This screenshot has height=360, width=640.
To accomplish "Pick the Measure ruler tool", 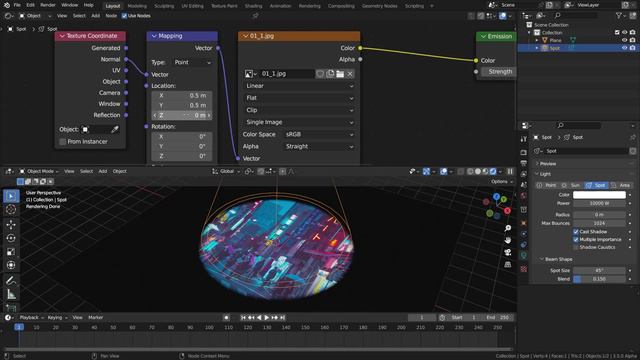I will 11,294.
